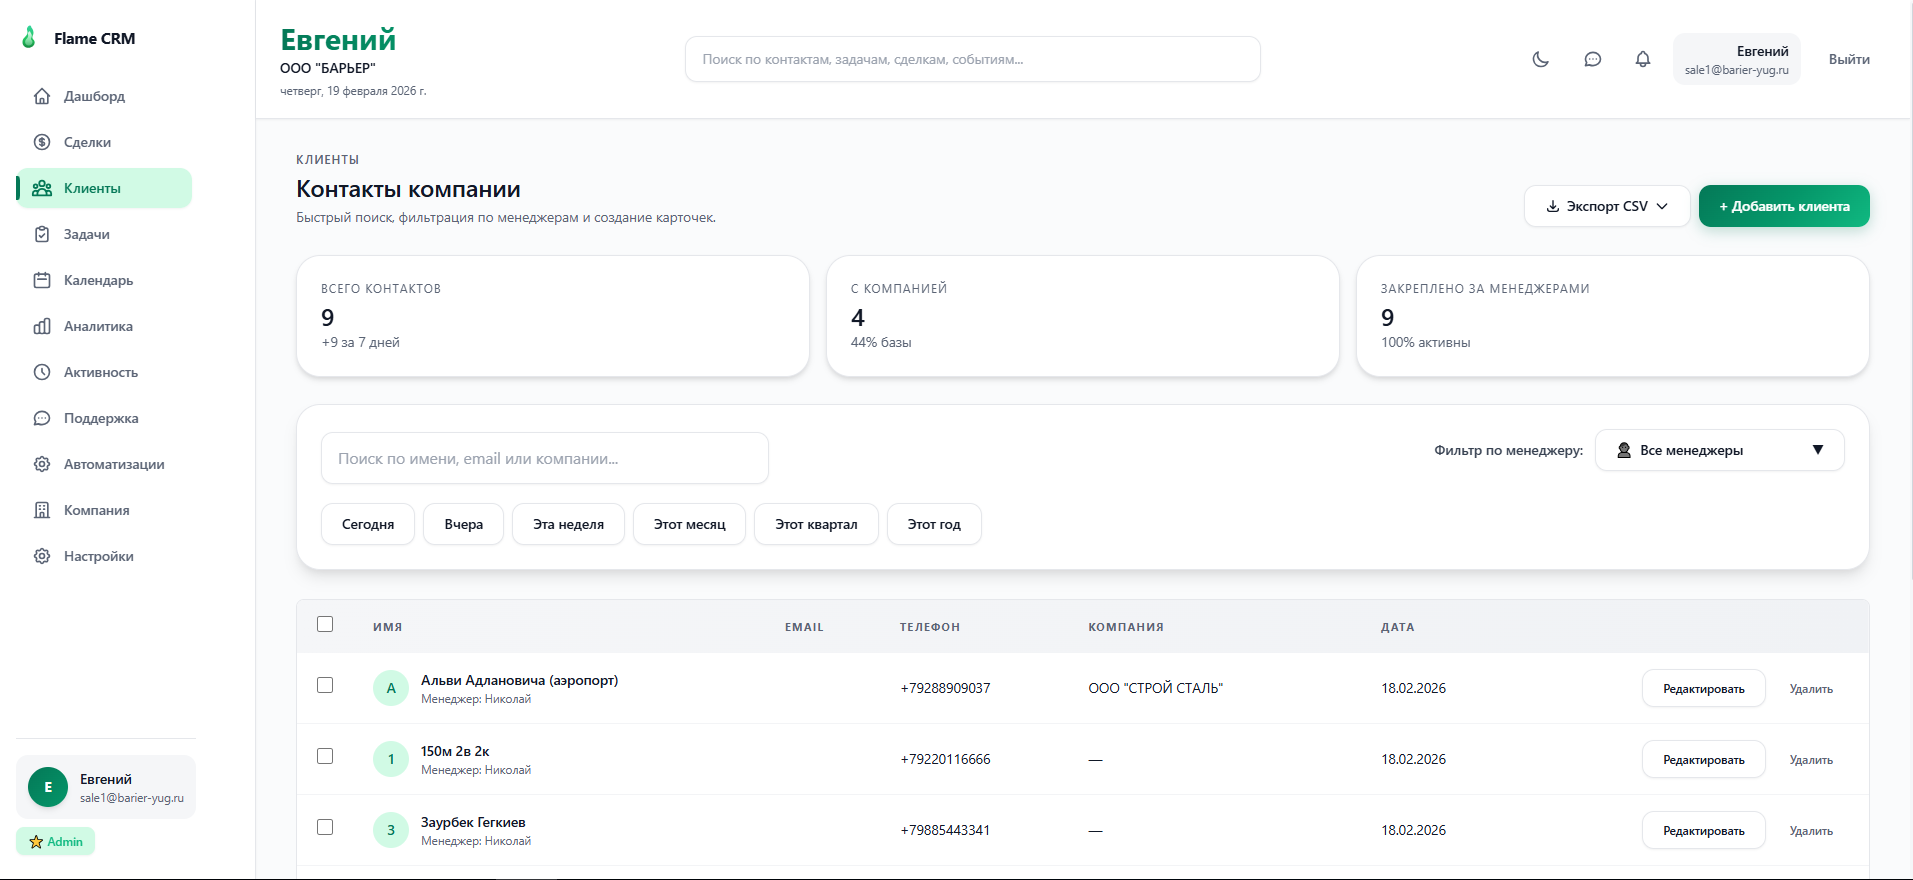
Task: Open the Поддержка sidebar section
Action: [101, 418]
